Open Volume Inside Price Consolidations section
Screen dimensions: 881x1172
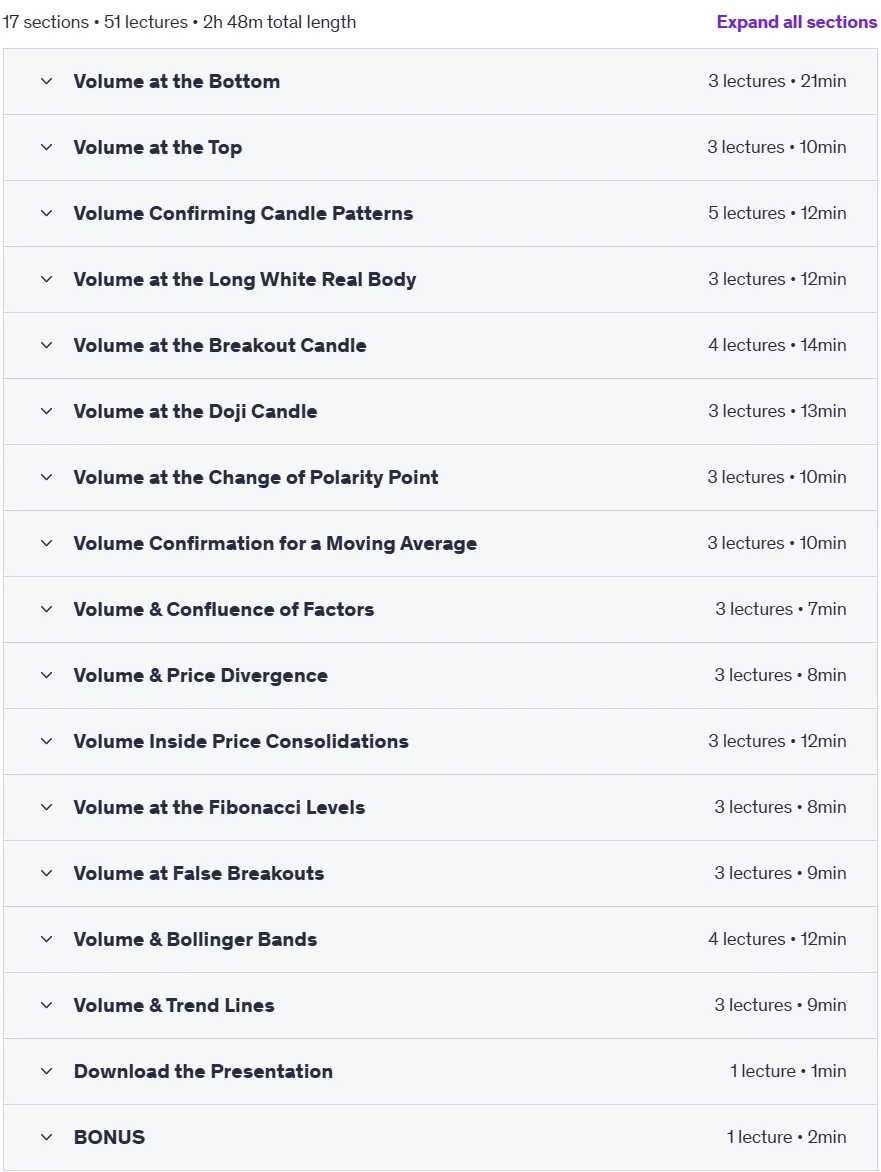[440, 741]
